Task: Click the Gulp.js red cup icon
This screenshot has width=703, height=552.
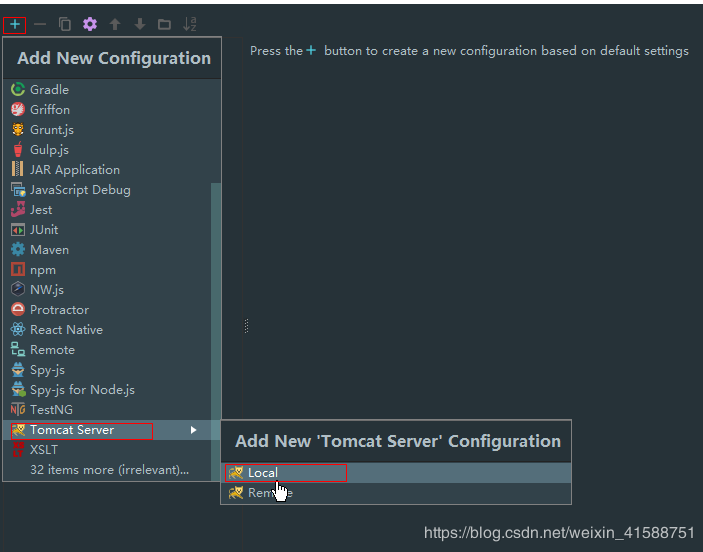Action: click(x=18, y=149)
